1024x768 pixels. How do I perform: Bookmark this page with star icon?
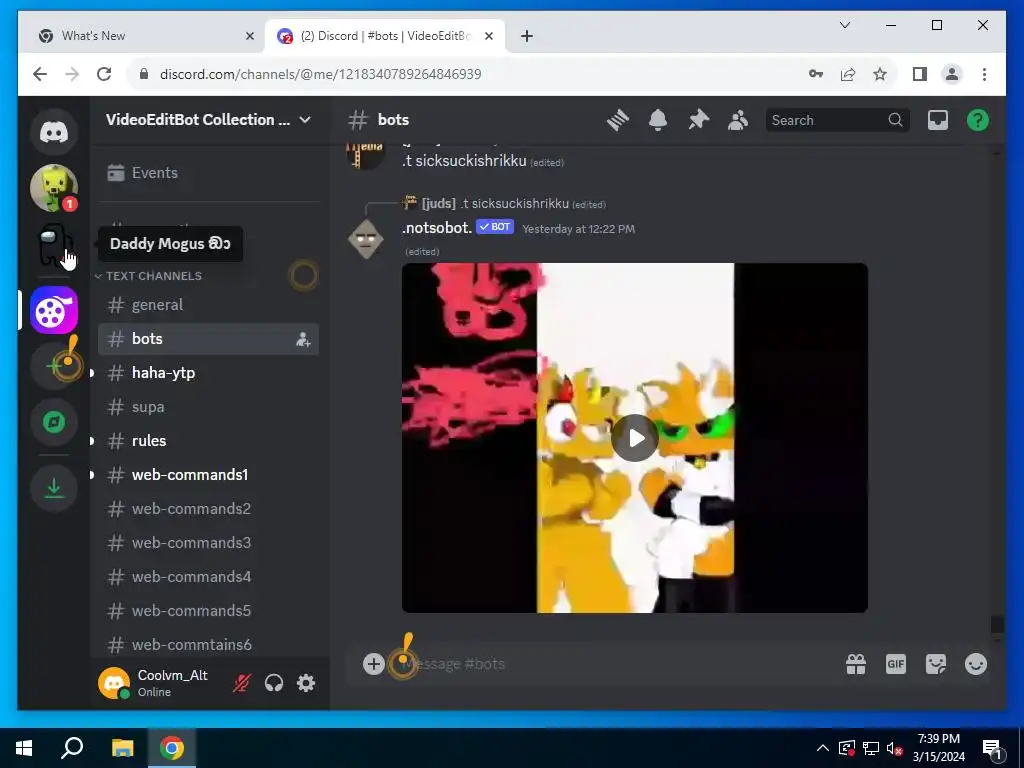pyautogui.click(x=880, y=74)
